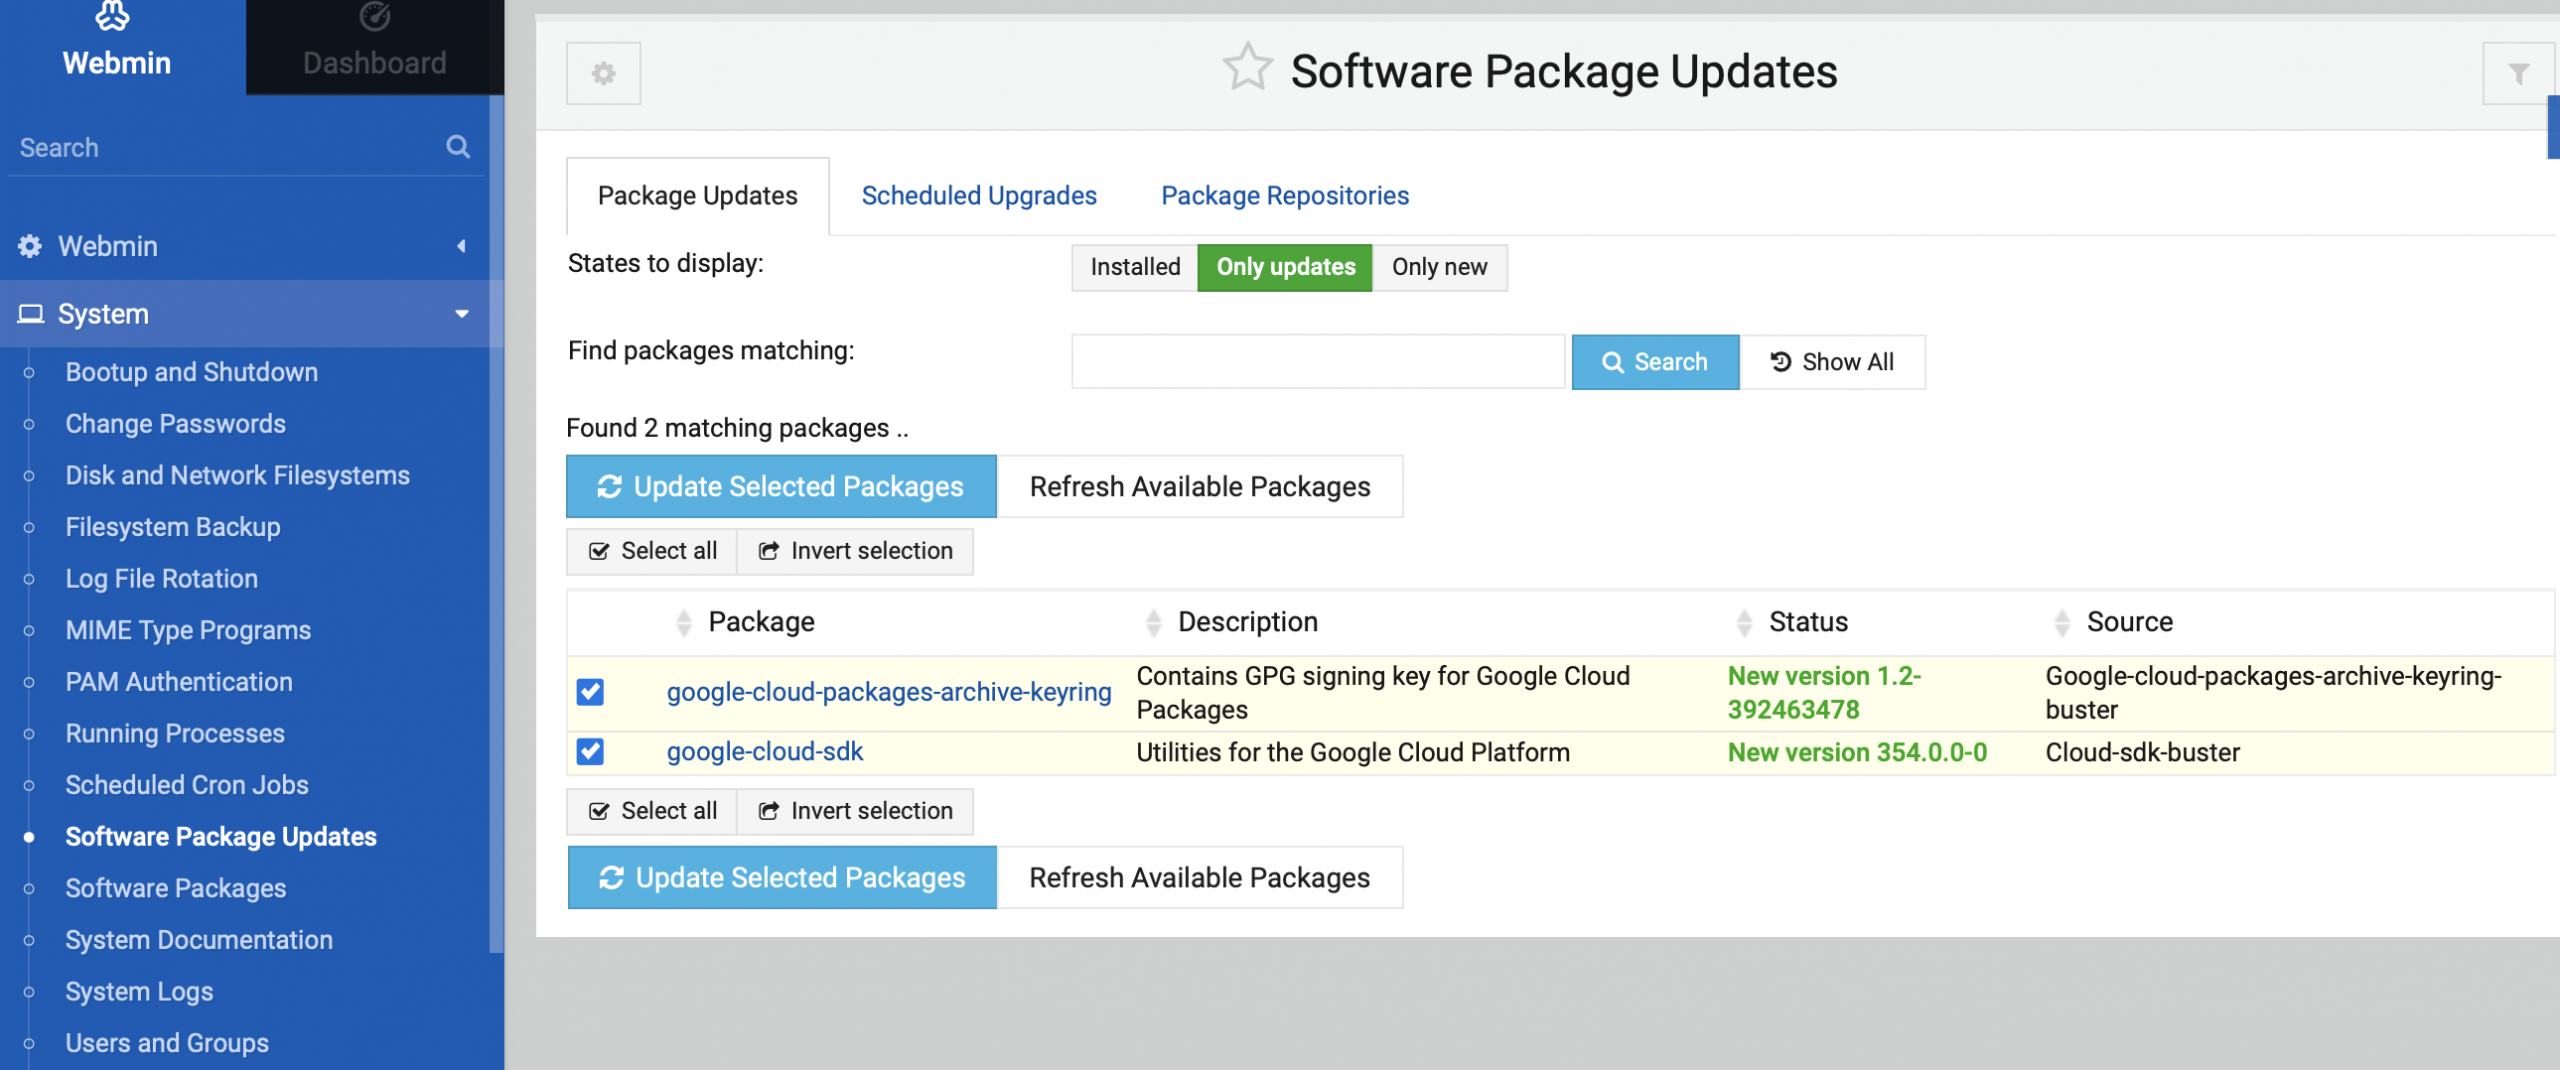Click top Refresh Available Packages button
2560x1070 pixels.
coord(1200,487)
